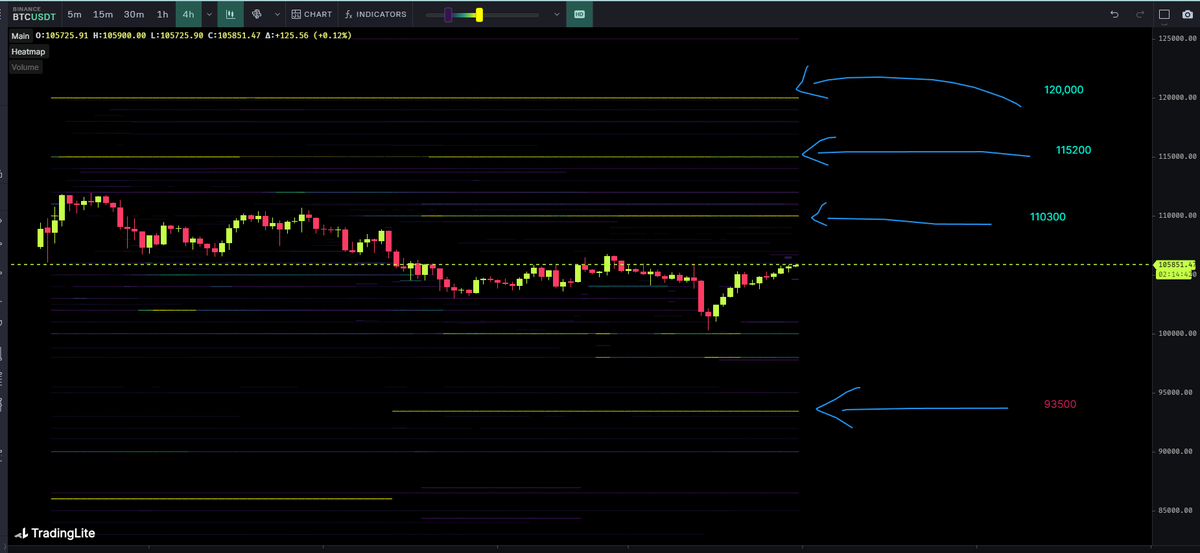Screen dimensions: 1200x553
Task: Redo the last chart action
Action: tap(1139, 14)
